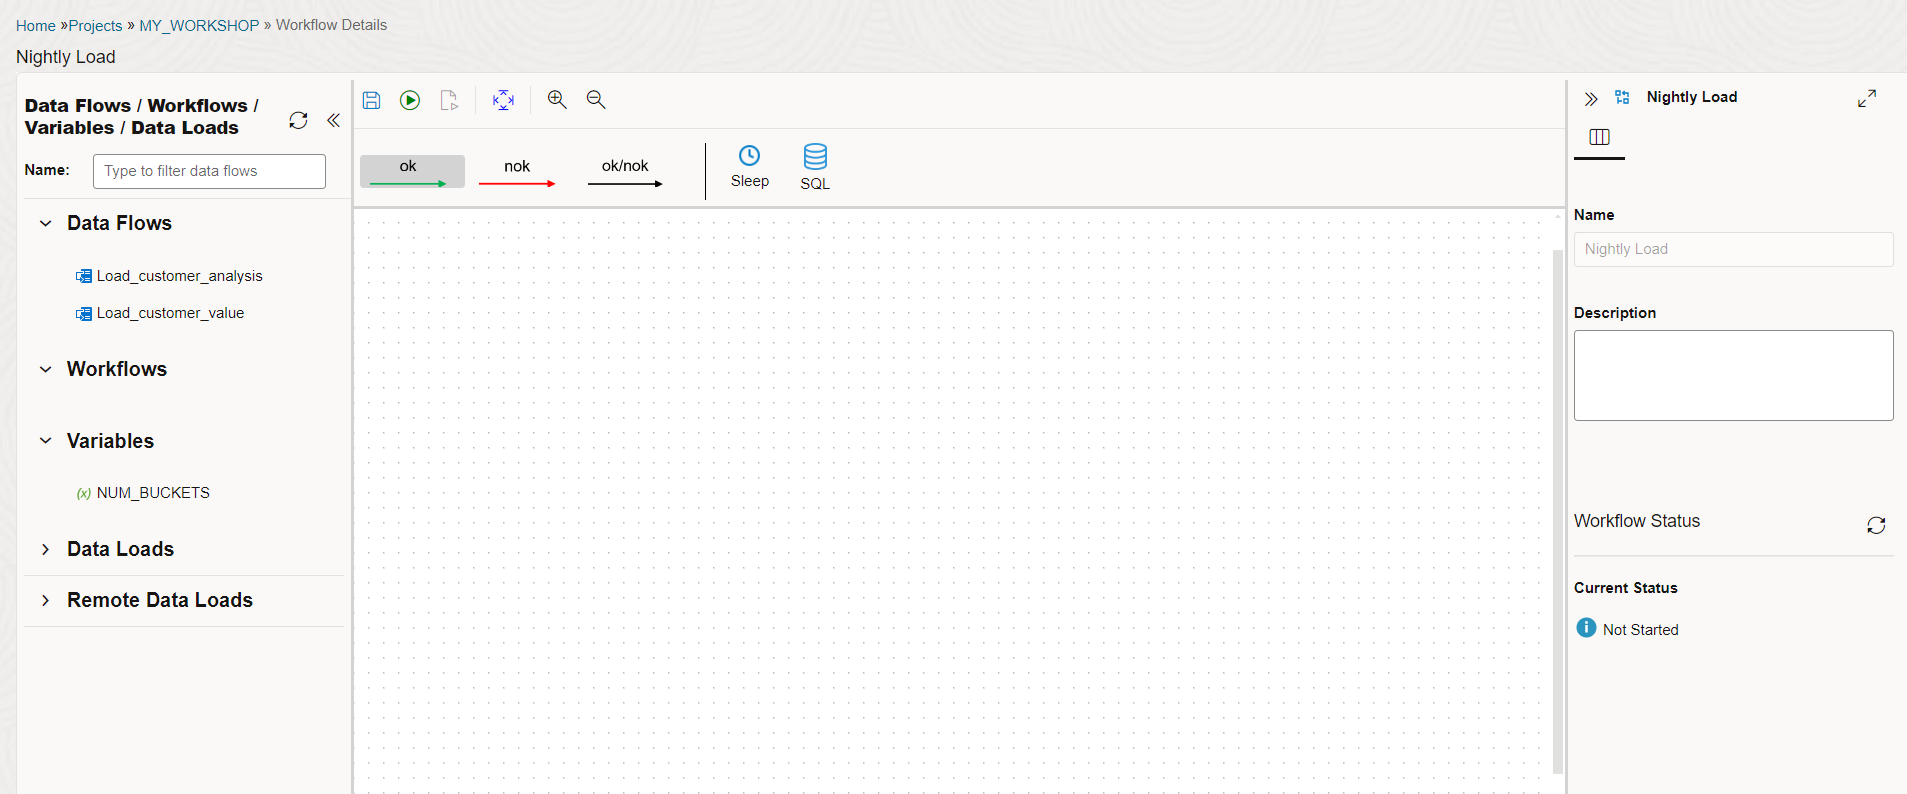Screen dimensions: 1907x794
Task: Click the Not Started status text
Action: 1640,630
